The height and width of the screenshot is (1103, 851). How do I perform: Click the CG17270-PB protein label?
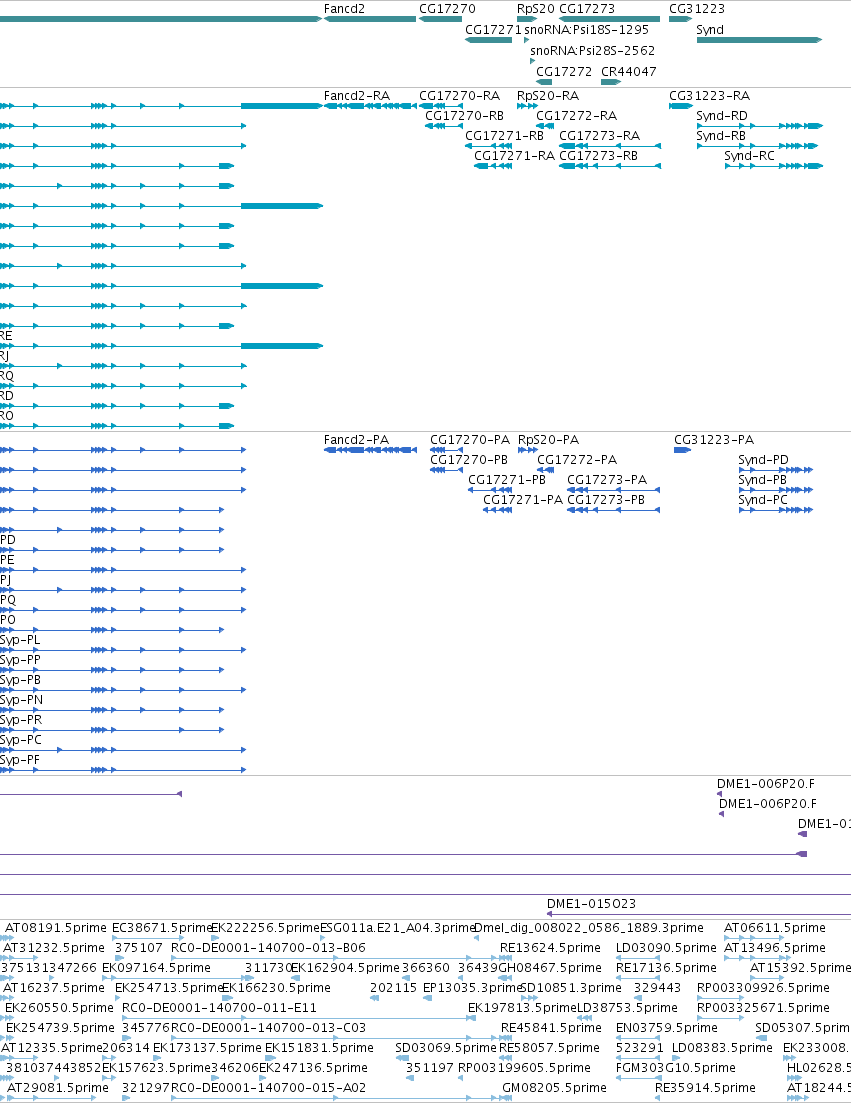(x=469, y=459)
